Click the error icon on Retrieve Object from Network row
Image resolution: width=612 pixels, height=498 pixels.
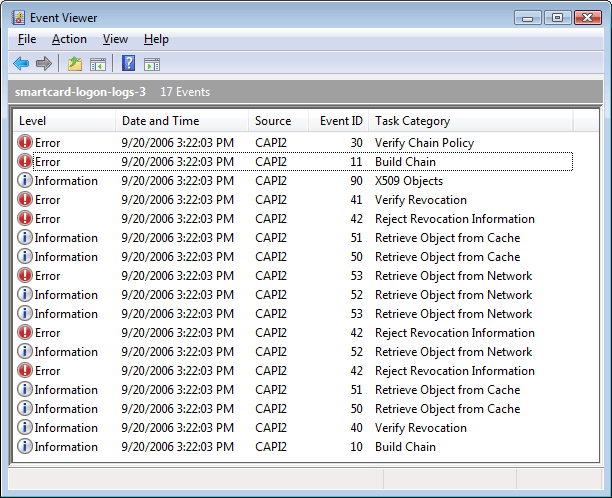(x=25, y=276)
